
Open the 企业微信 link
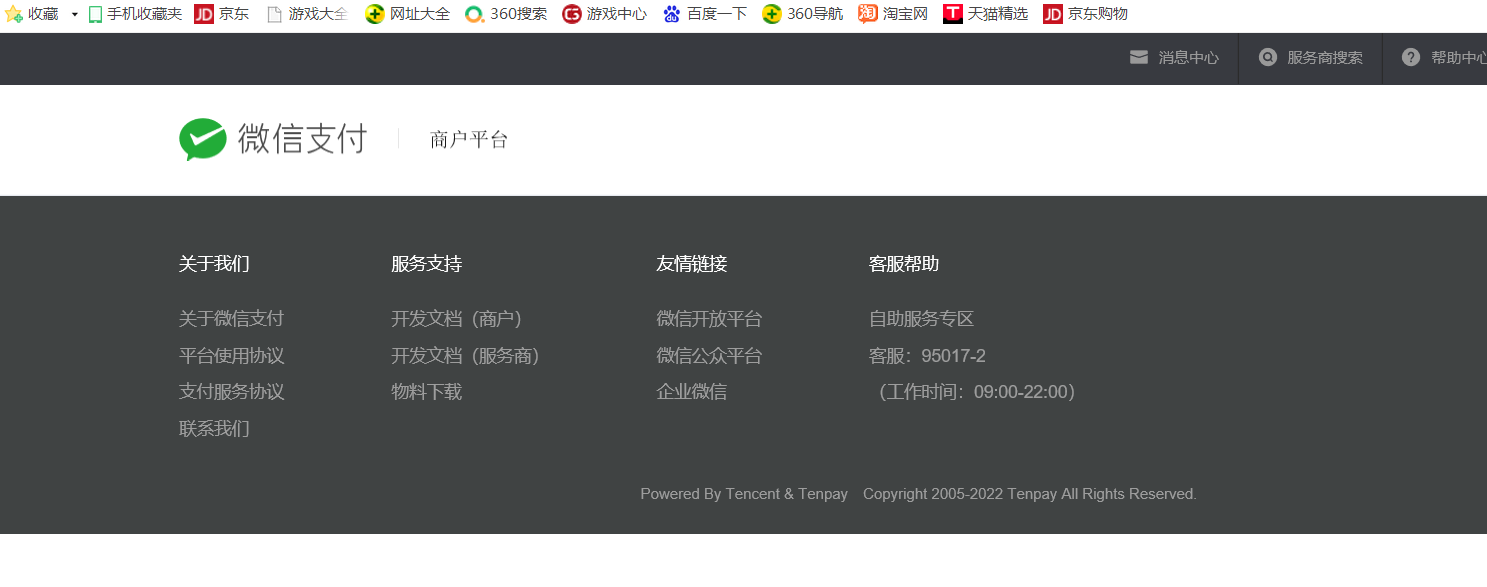click(692, 392)
